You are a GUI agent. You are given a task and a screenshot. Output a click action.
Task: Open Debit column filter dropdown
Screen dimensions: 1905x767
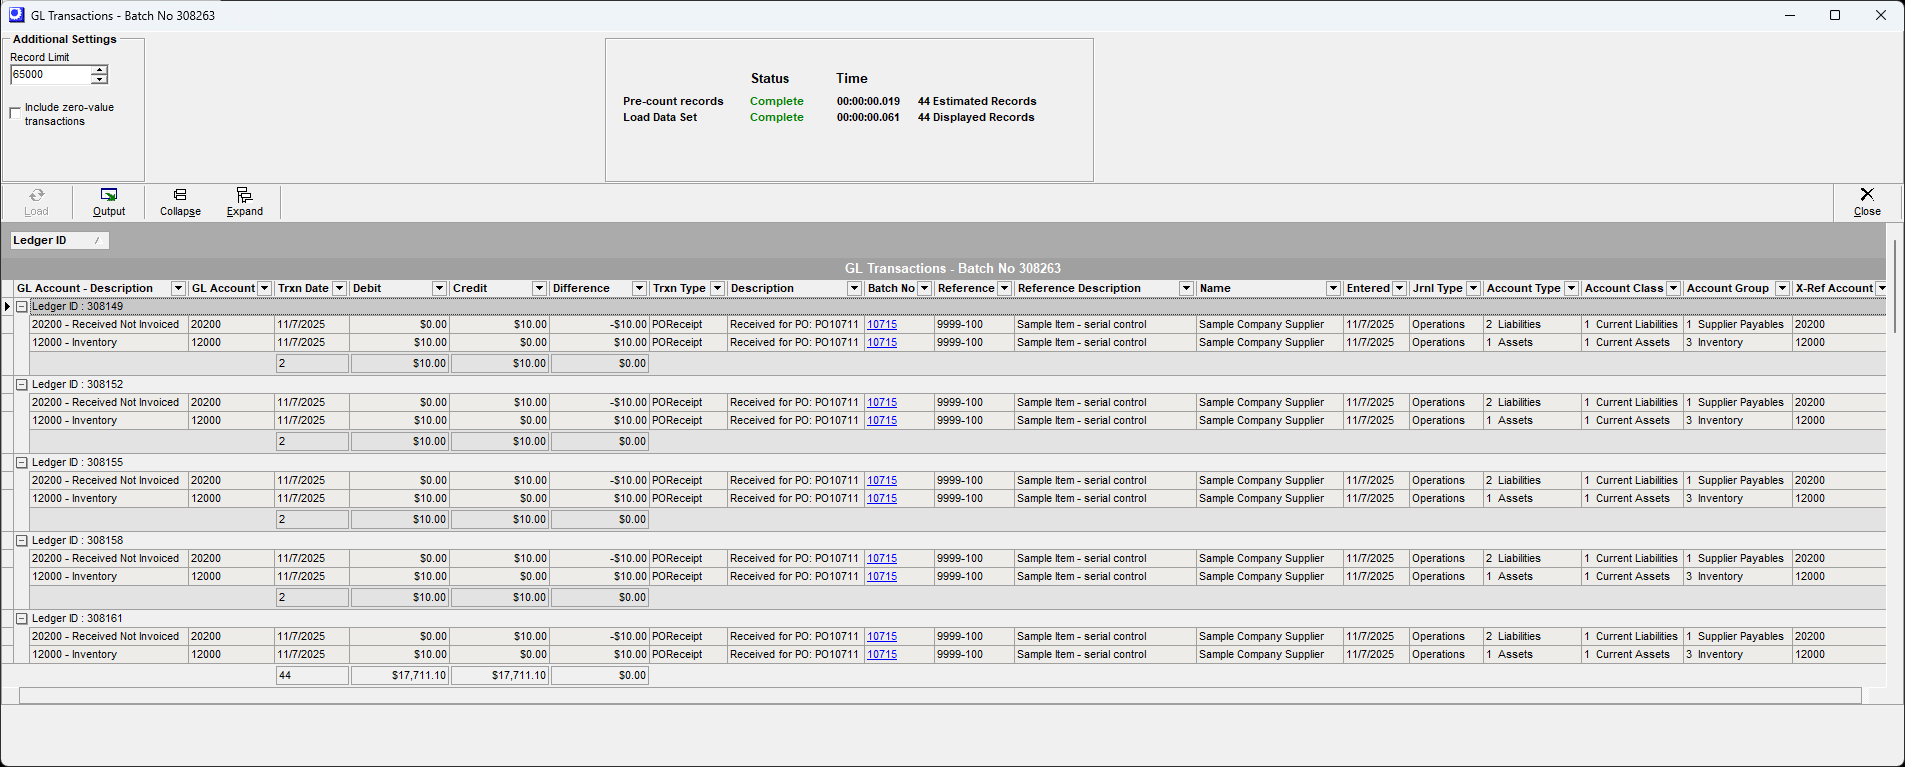[439, 288]
